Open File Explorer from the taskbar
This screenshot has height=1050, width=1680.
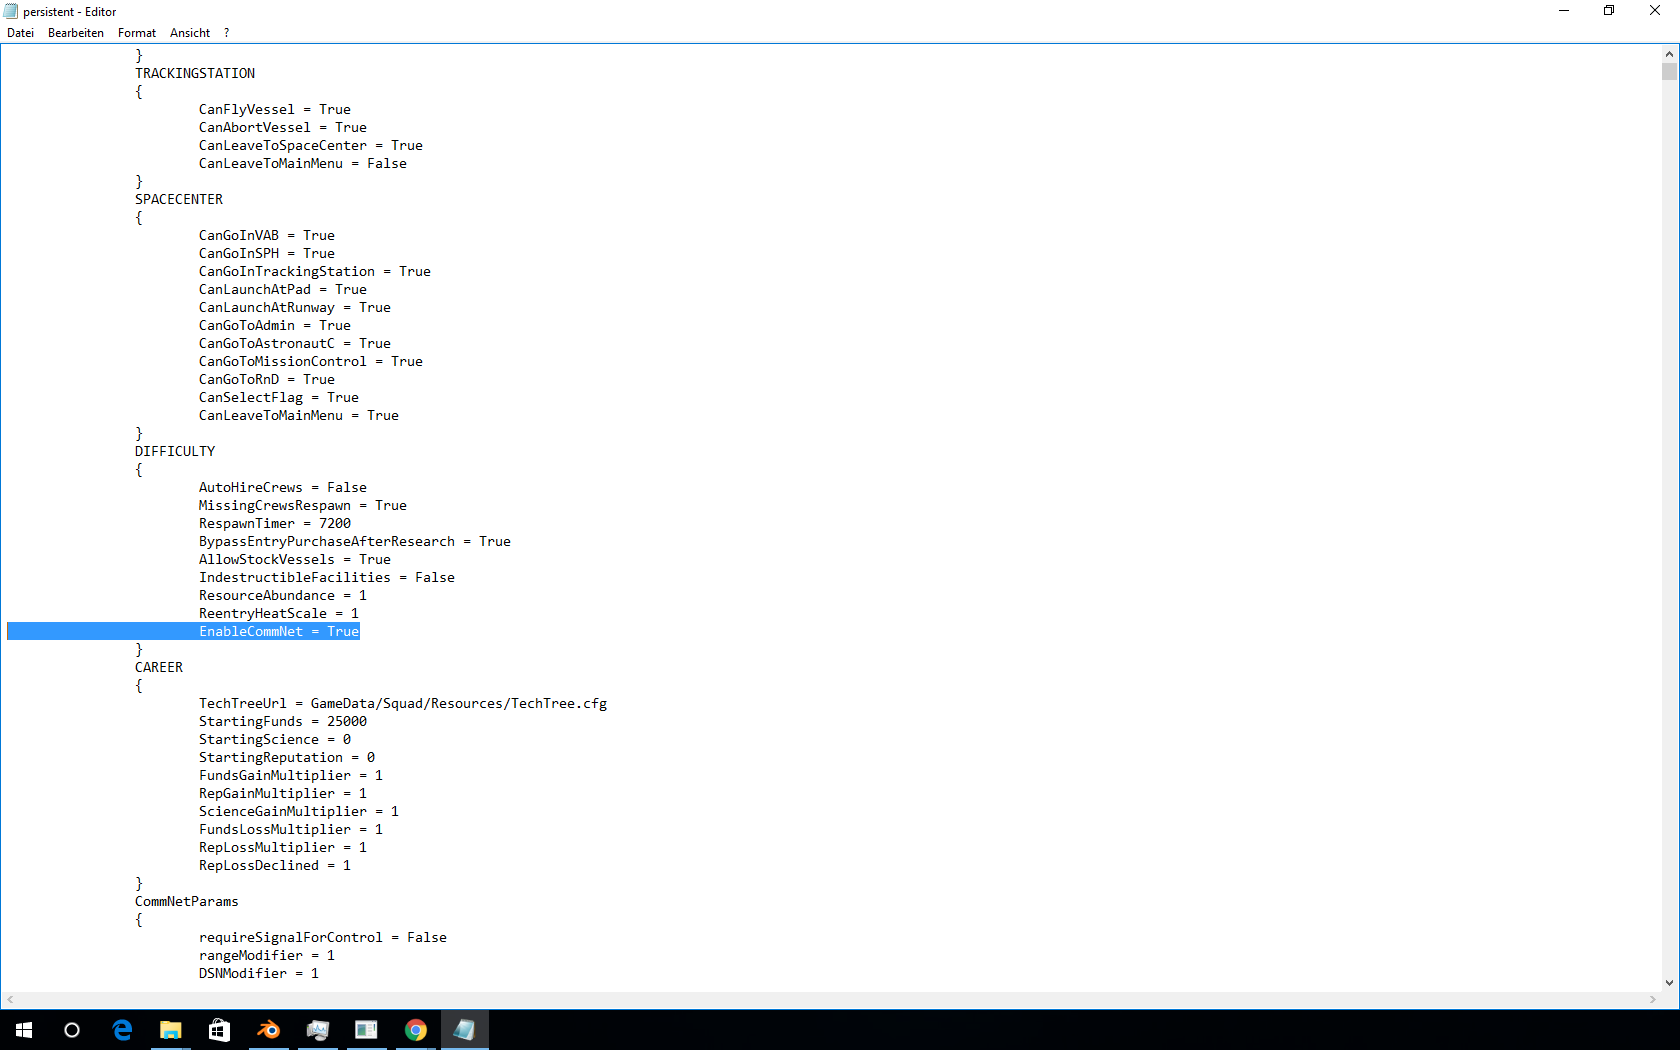coord(171,1030)
